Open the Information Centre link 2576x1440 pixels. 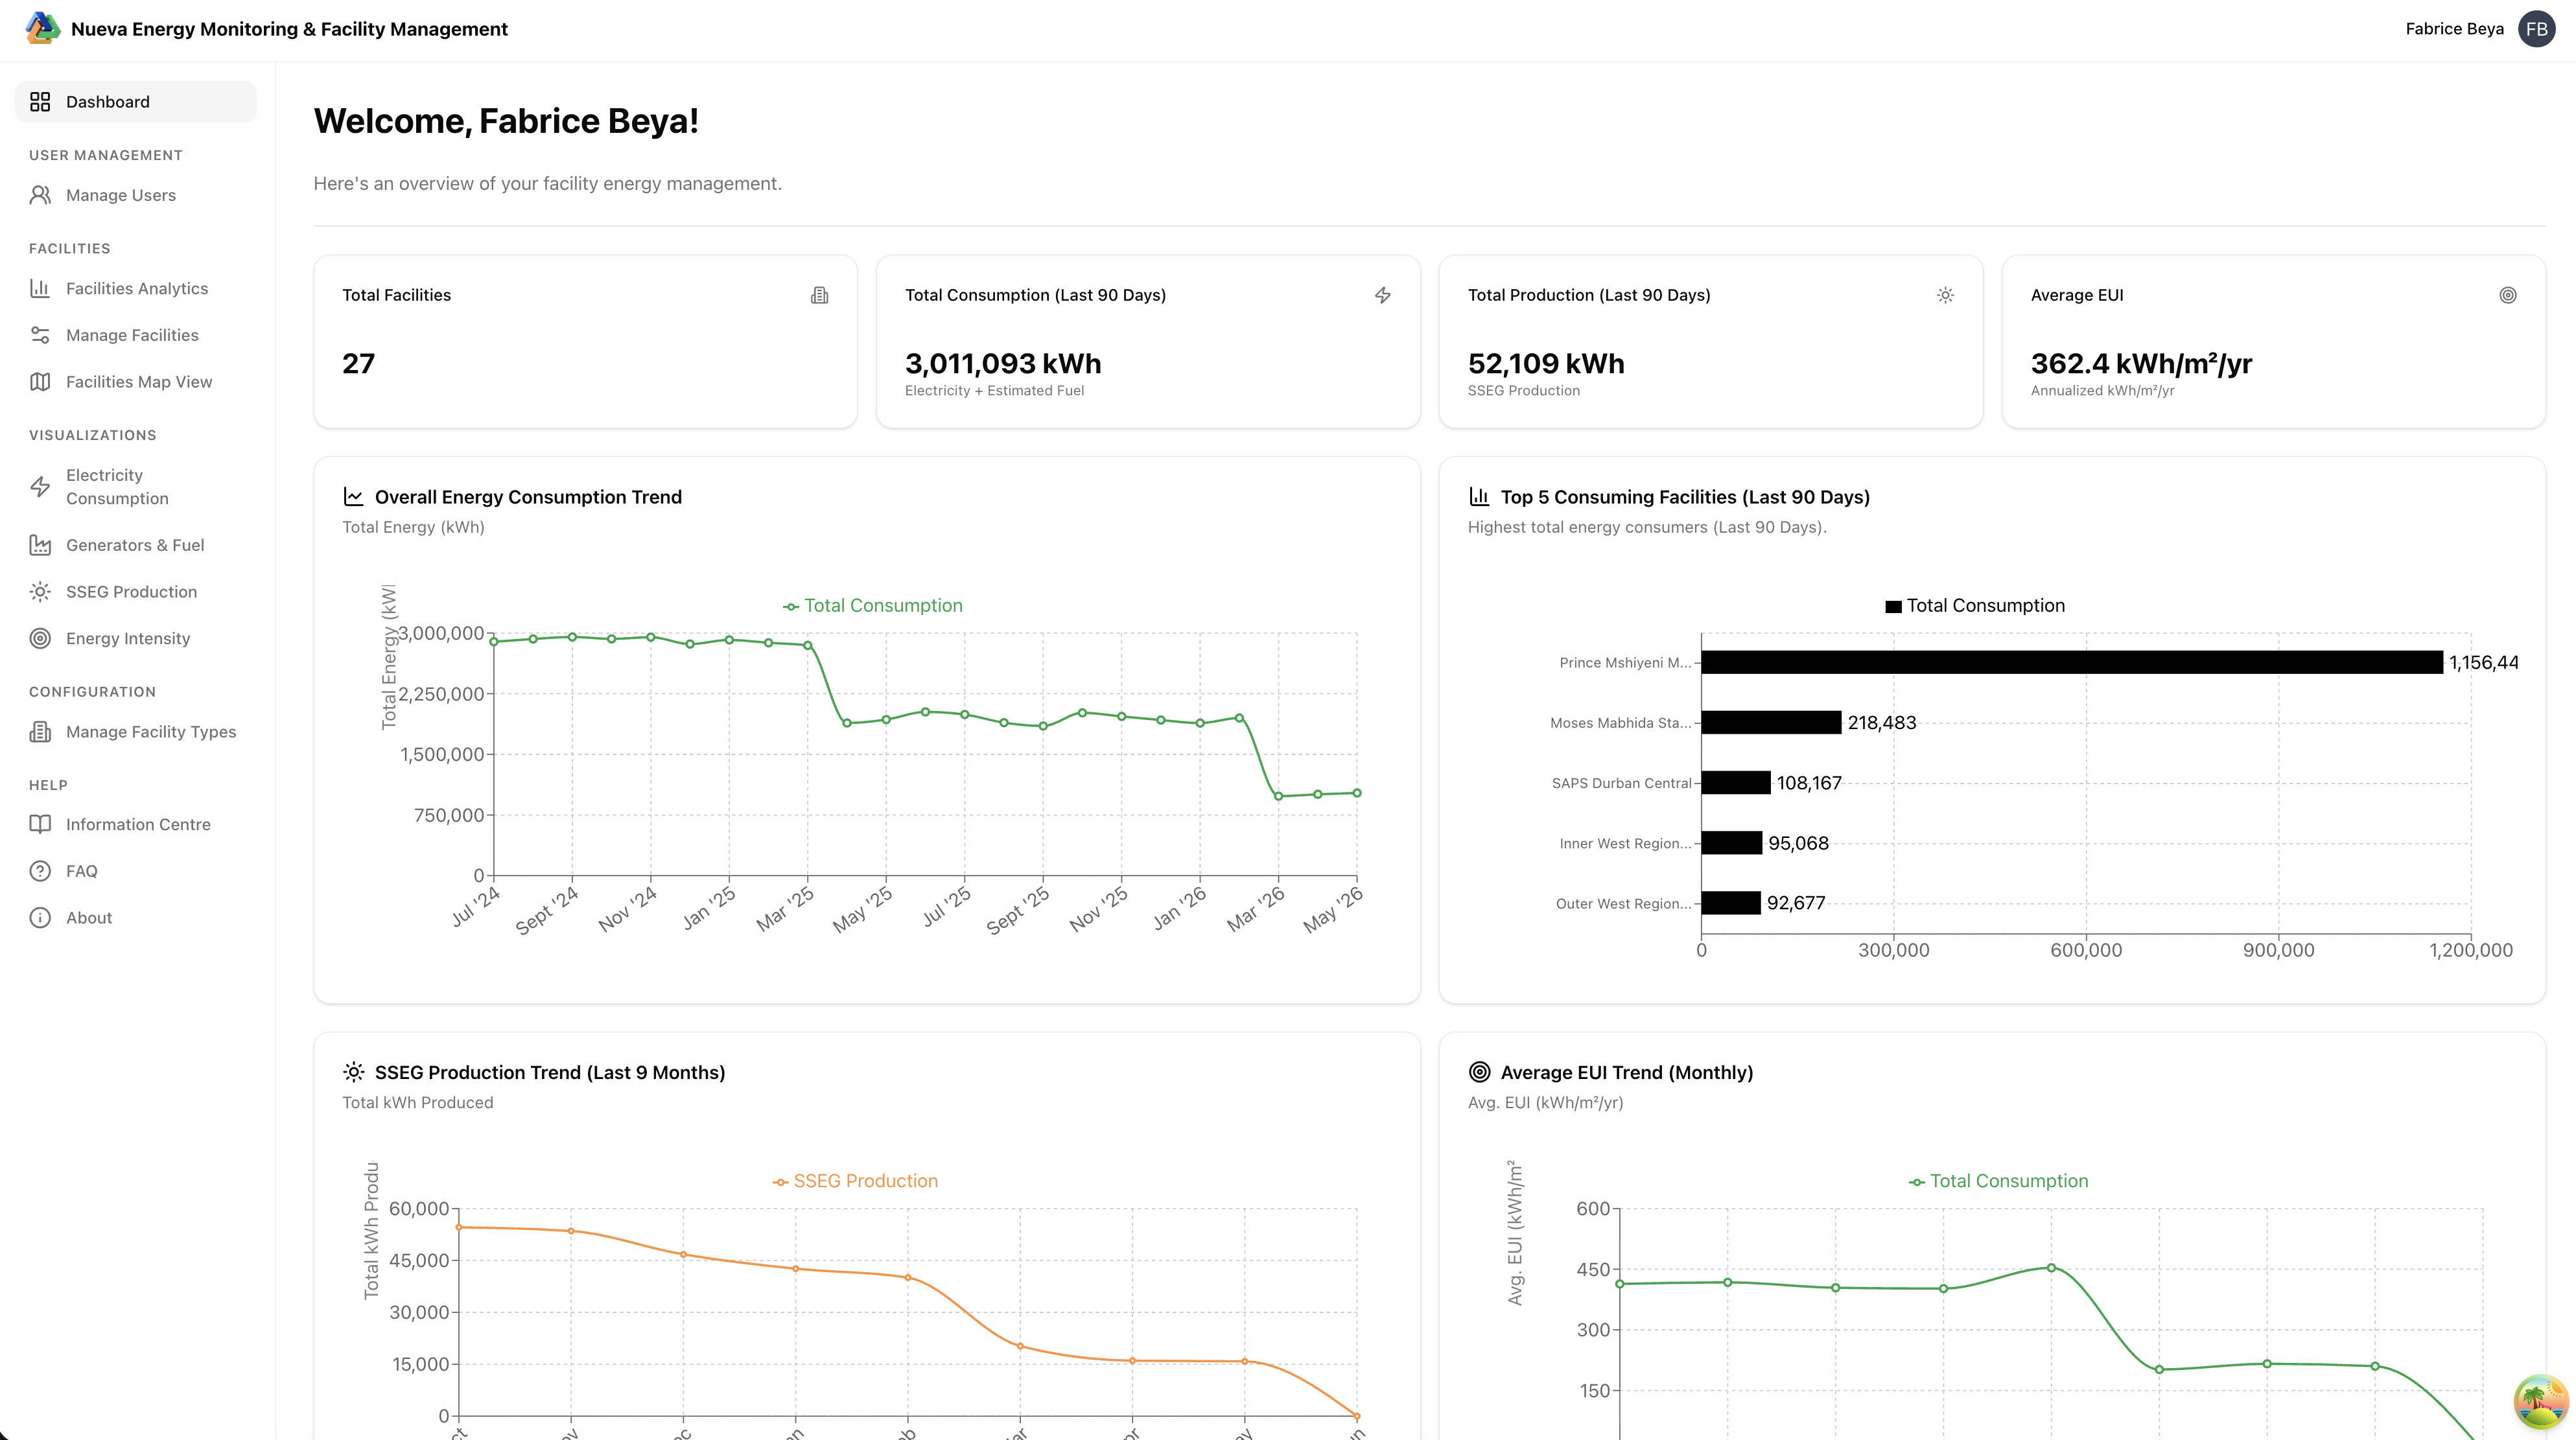click(x=136, y=824)
